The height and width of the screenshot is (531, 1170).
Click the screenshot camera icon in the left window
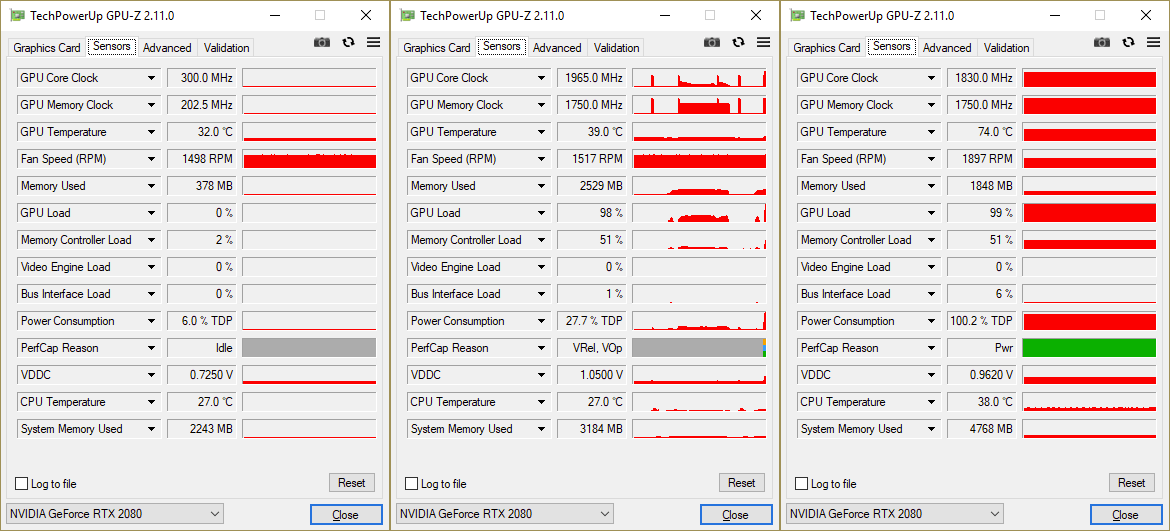[x=321, y=42]
